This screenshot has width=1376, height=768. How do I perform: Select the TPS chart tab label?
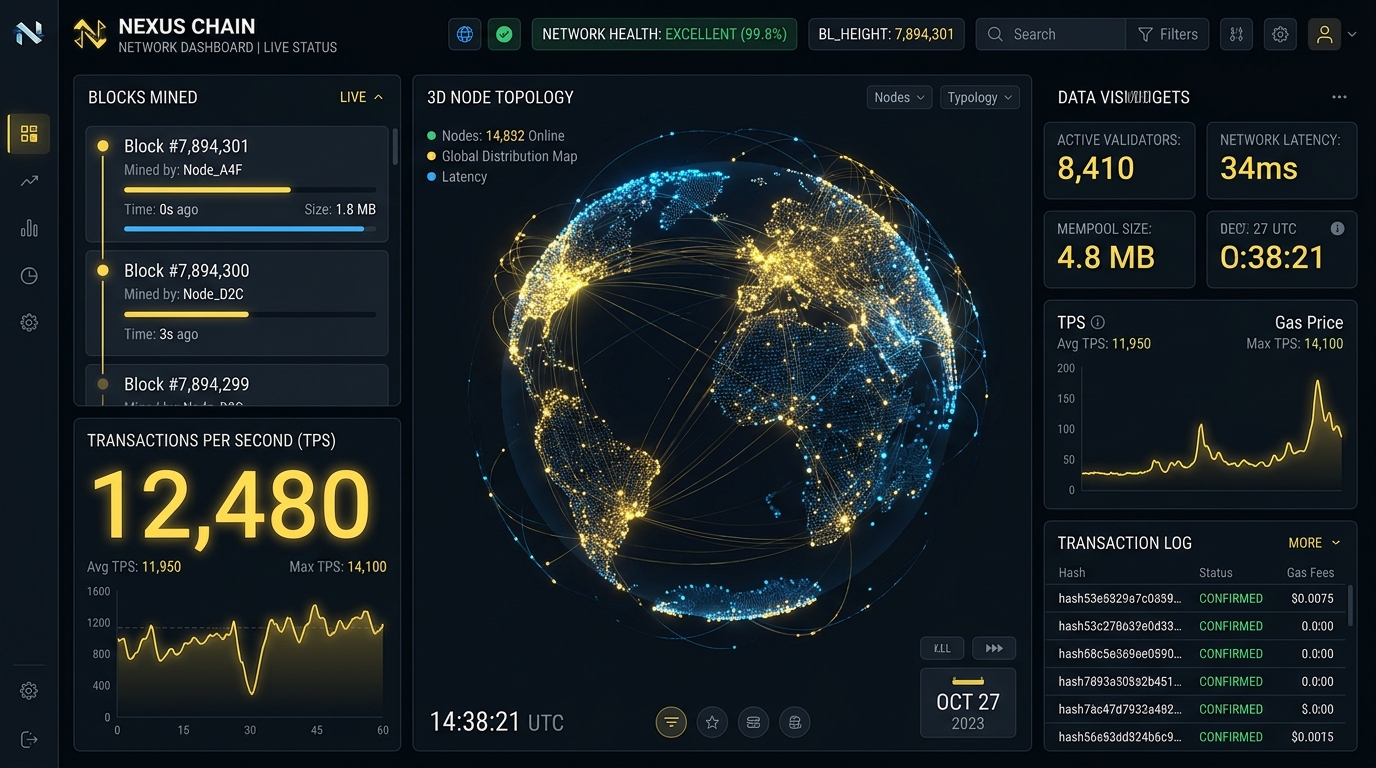(1071, 322)
